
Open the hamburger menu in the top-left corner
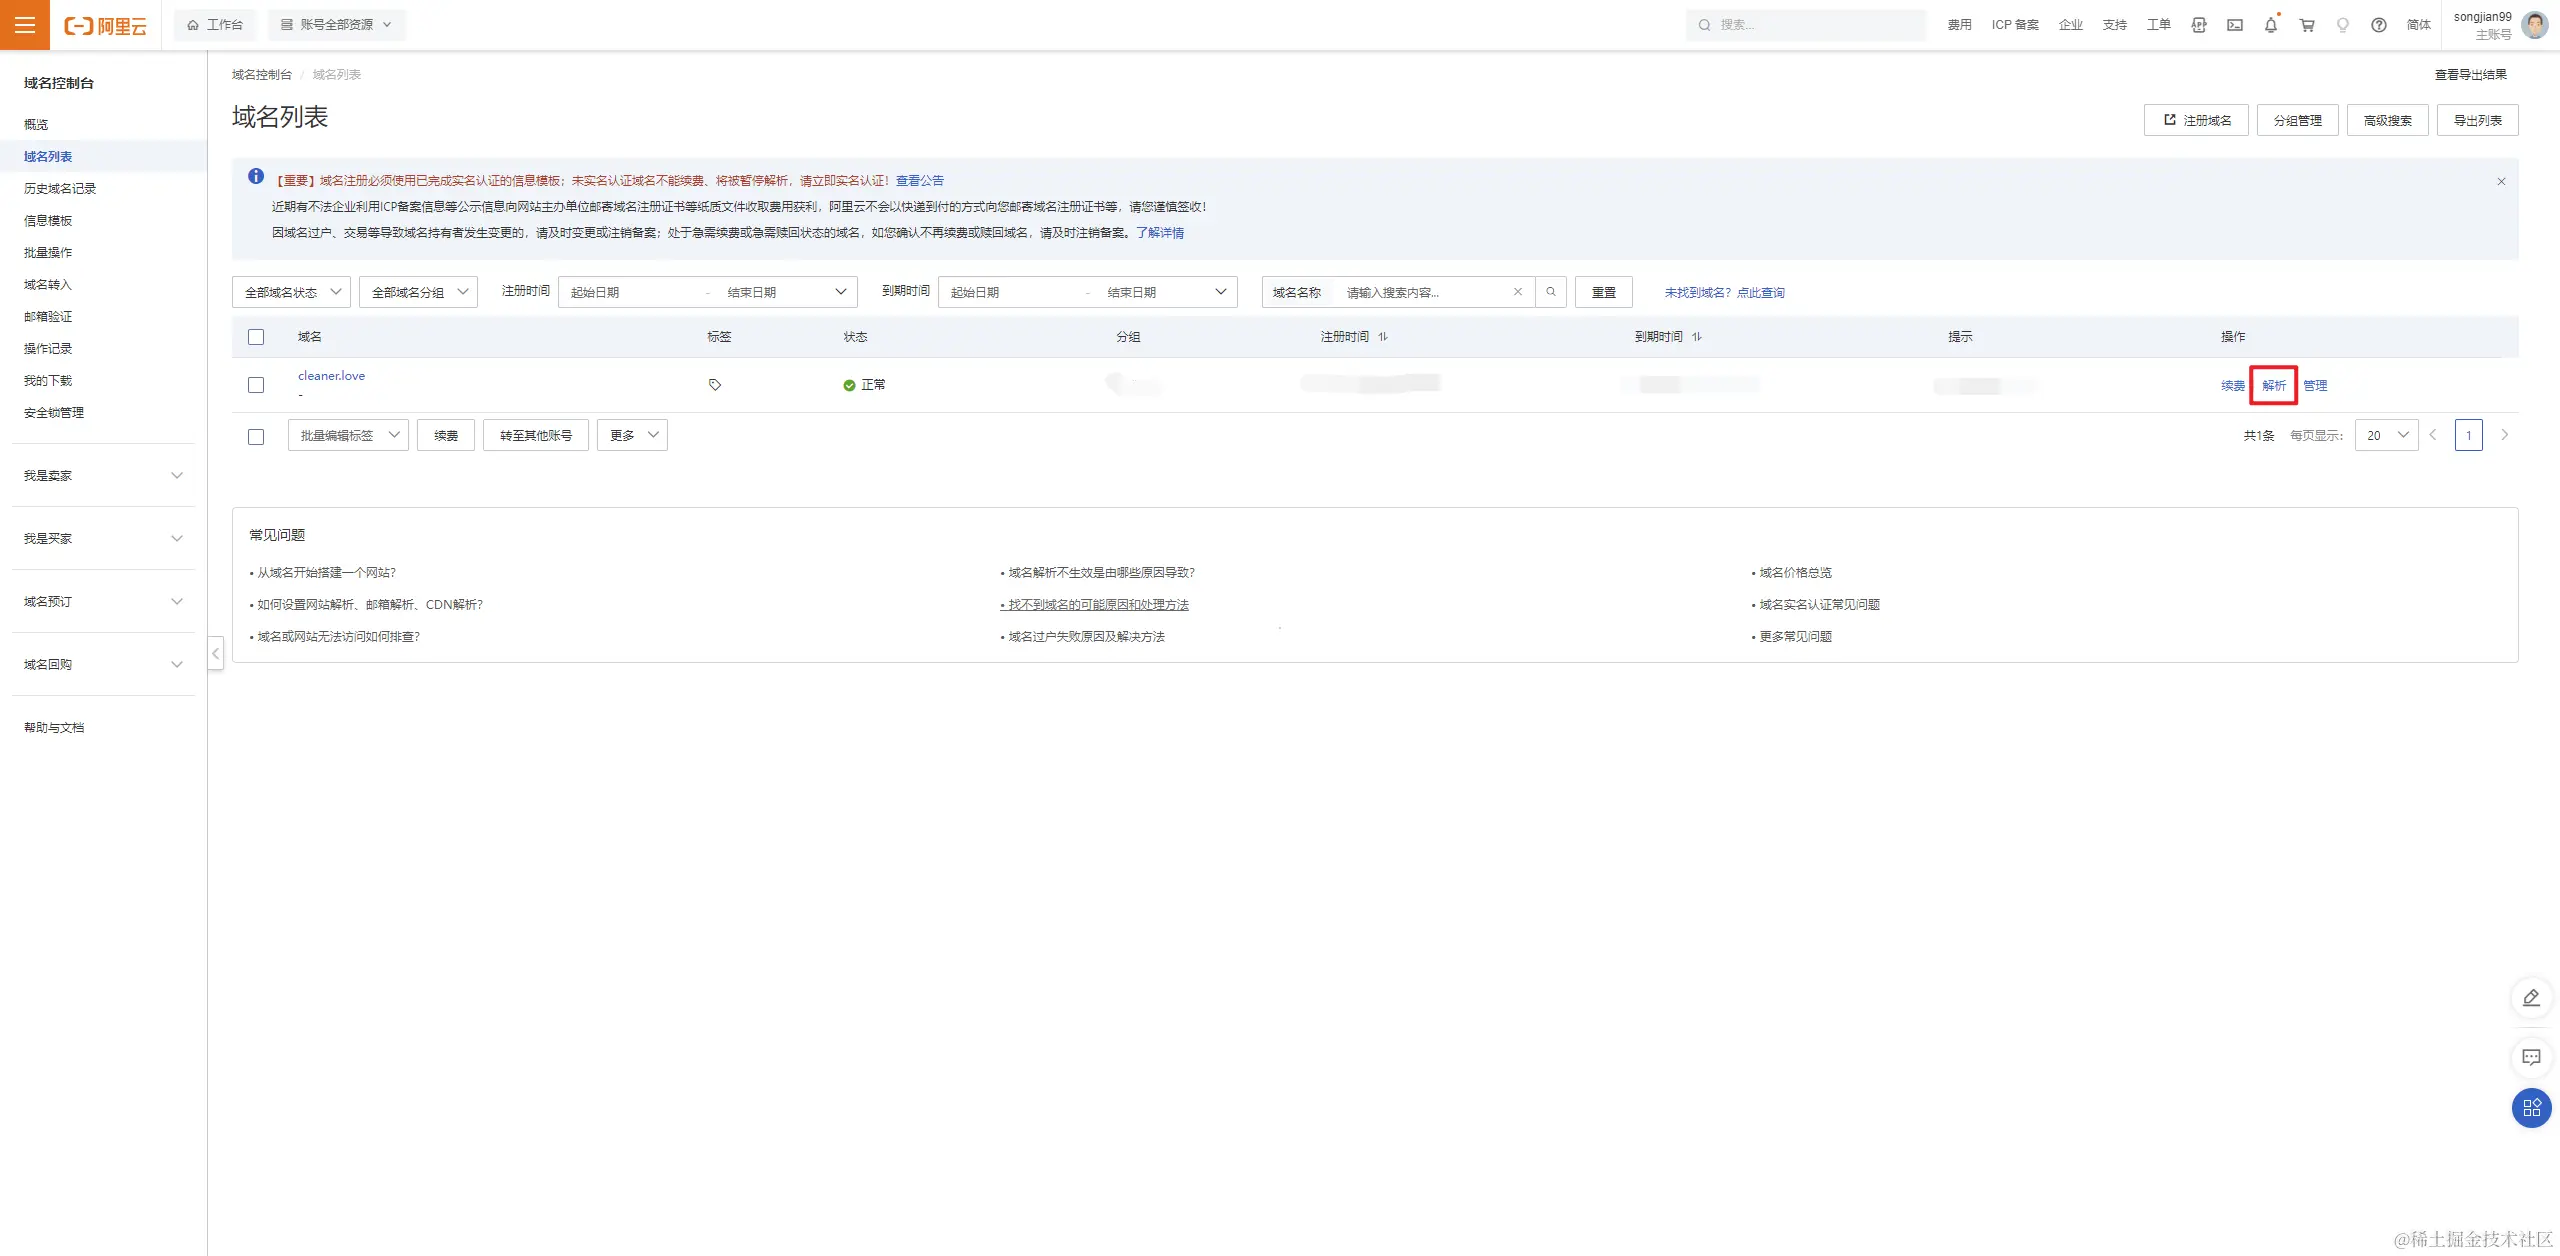pyautogui.click(x=25, y=25)
